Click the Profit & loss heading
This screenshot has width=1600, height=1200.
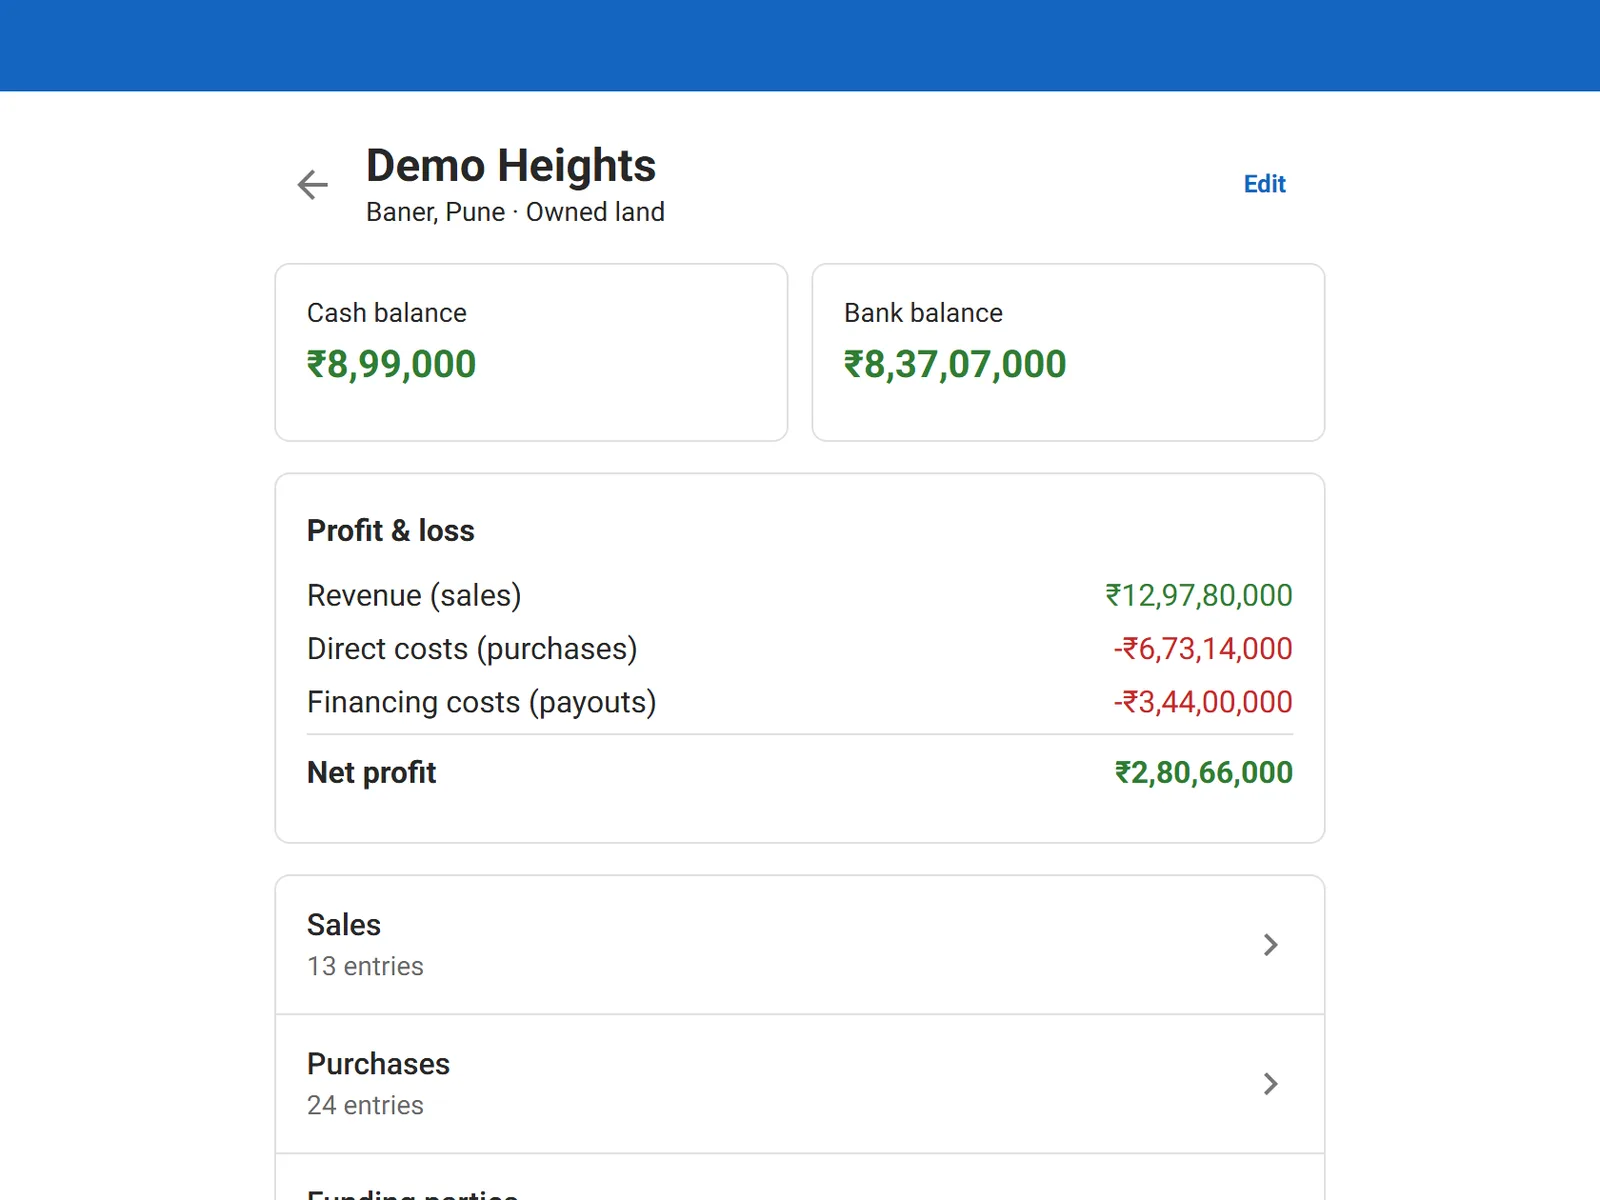click(390, 530)
